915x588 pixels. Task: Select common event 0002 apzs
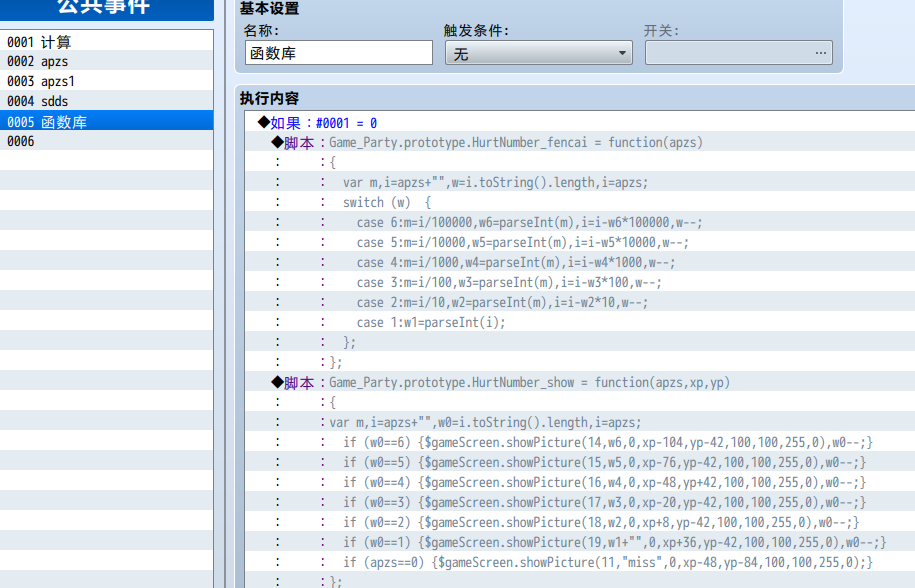(x=107, y=61)
